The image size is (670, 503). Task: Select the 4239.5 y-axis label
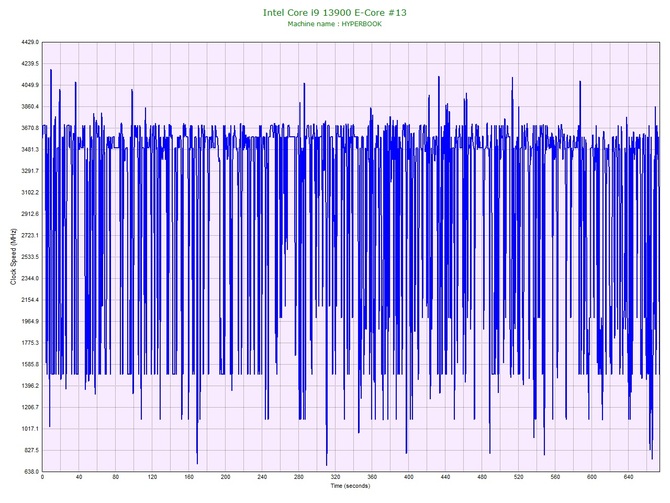pyautogui.click(x=30, y=63)
